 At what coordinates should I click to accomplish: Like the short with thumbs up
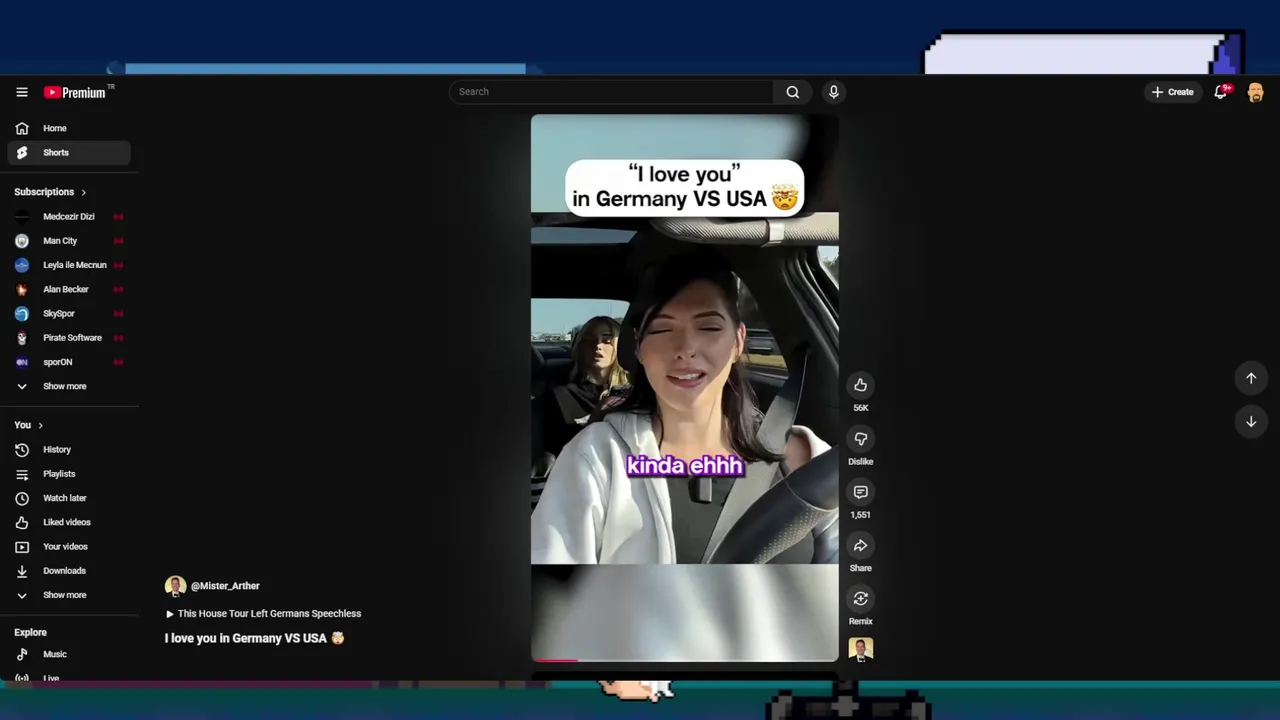point(860,385)
